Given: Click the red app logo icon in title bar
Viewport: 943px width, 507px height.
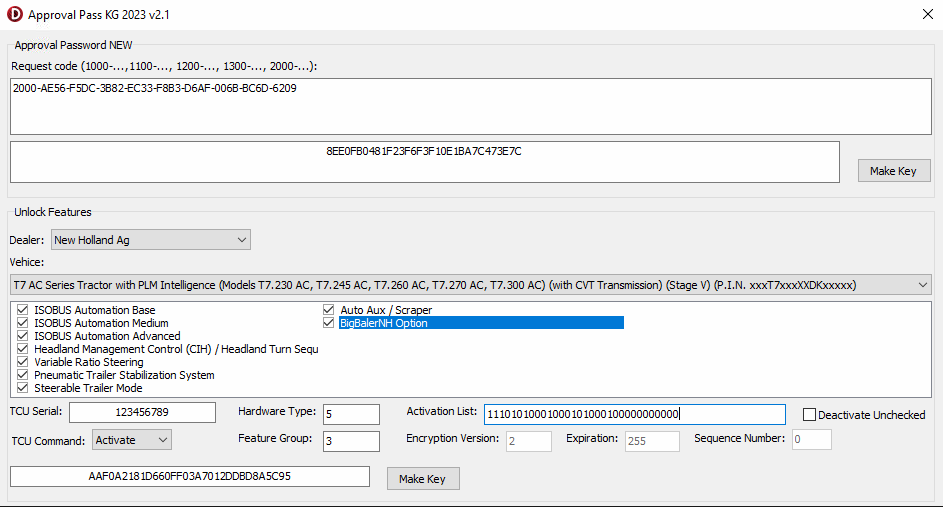Looking at the screenshot, I should (14, 14).
